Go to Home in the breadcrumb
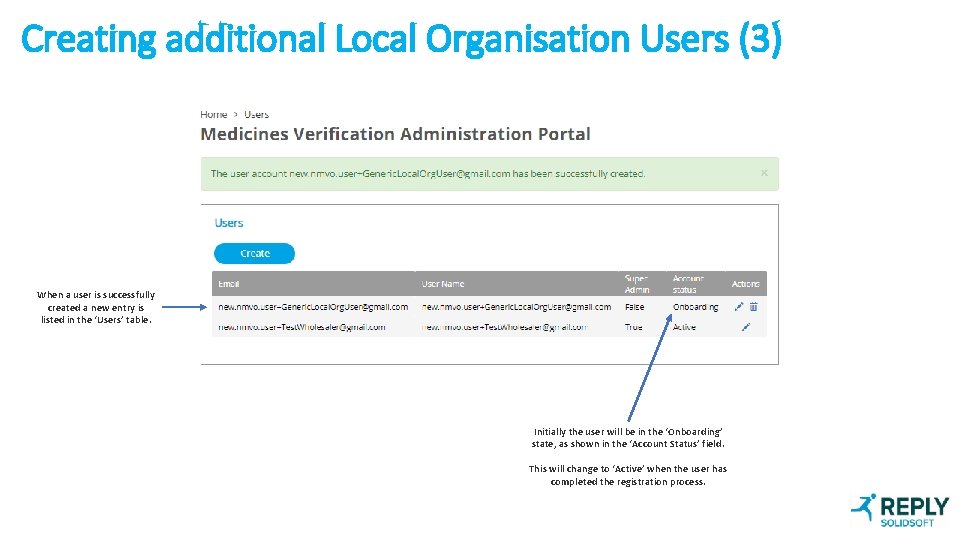The height and width of the screenshot is (540, 960). click(x=214, y=114)
